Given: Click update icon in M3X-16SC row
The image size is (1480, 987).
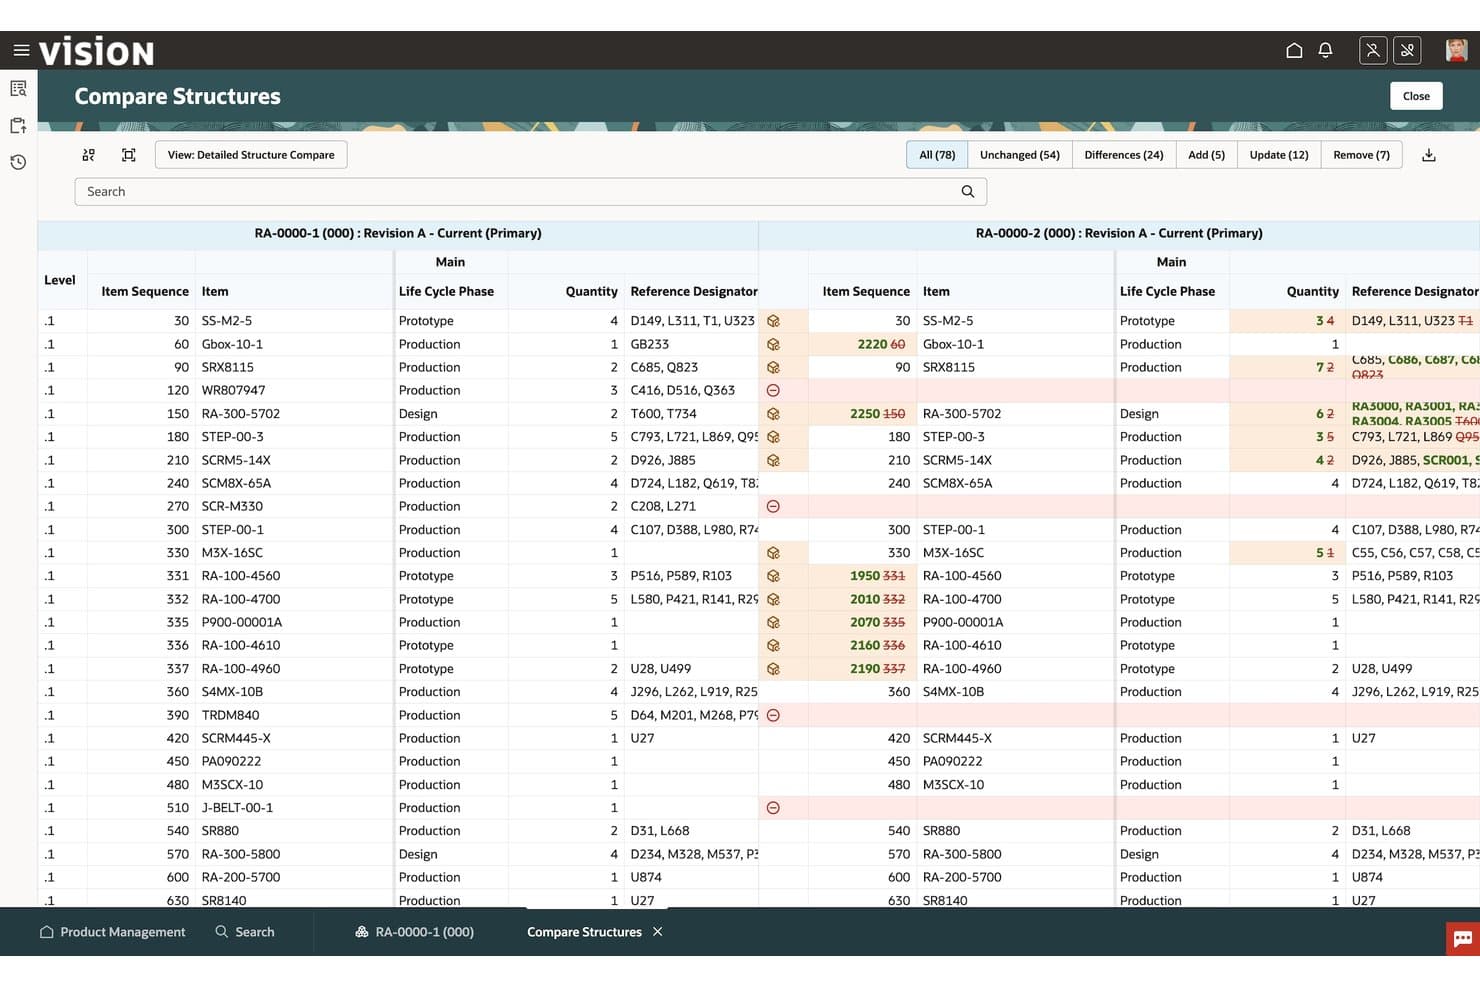Looking at the screenshot, I should (773, 553).
